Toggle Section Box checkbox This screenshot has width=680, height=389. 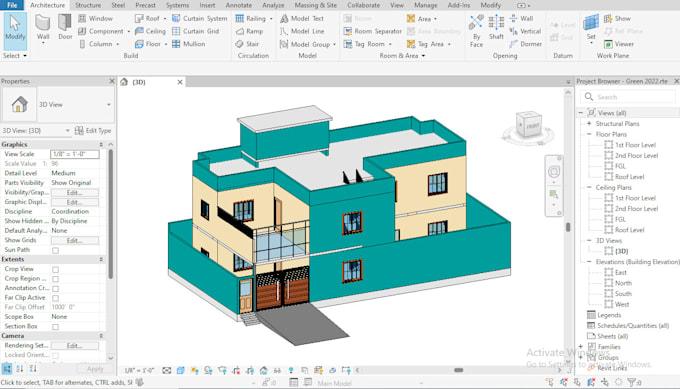pyautogui.click(x=56, y=327)
